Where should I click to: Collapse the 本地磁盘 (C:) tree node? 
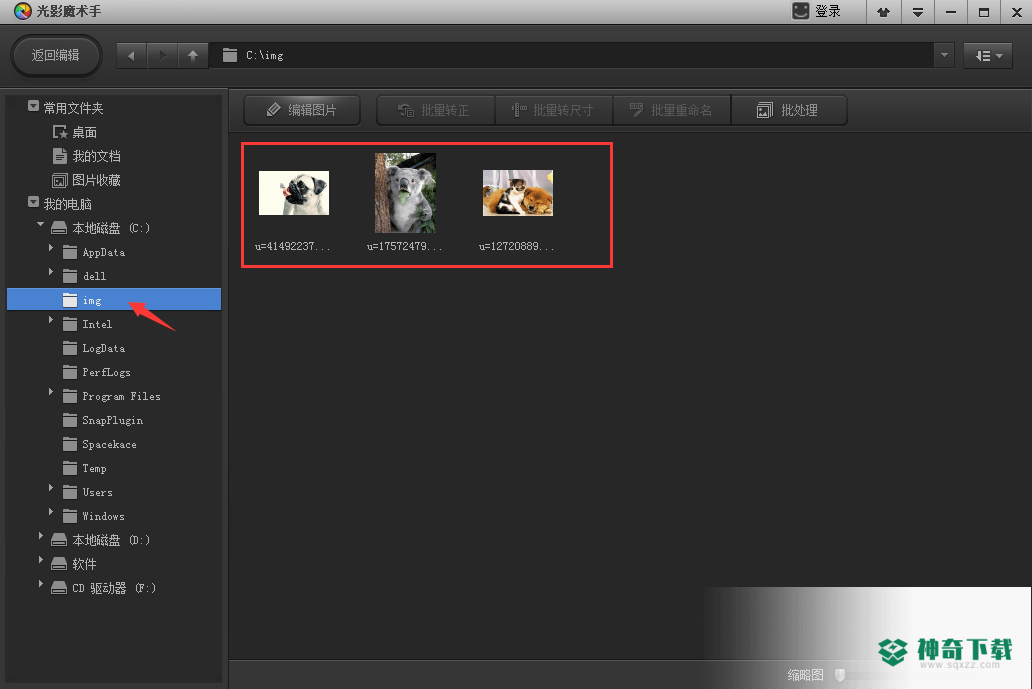[x=41, y=225]
